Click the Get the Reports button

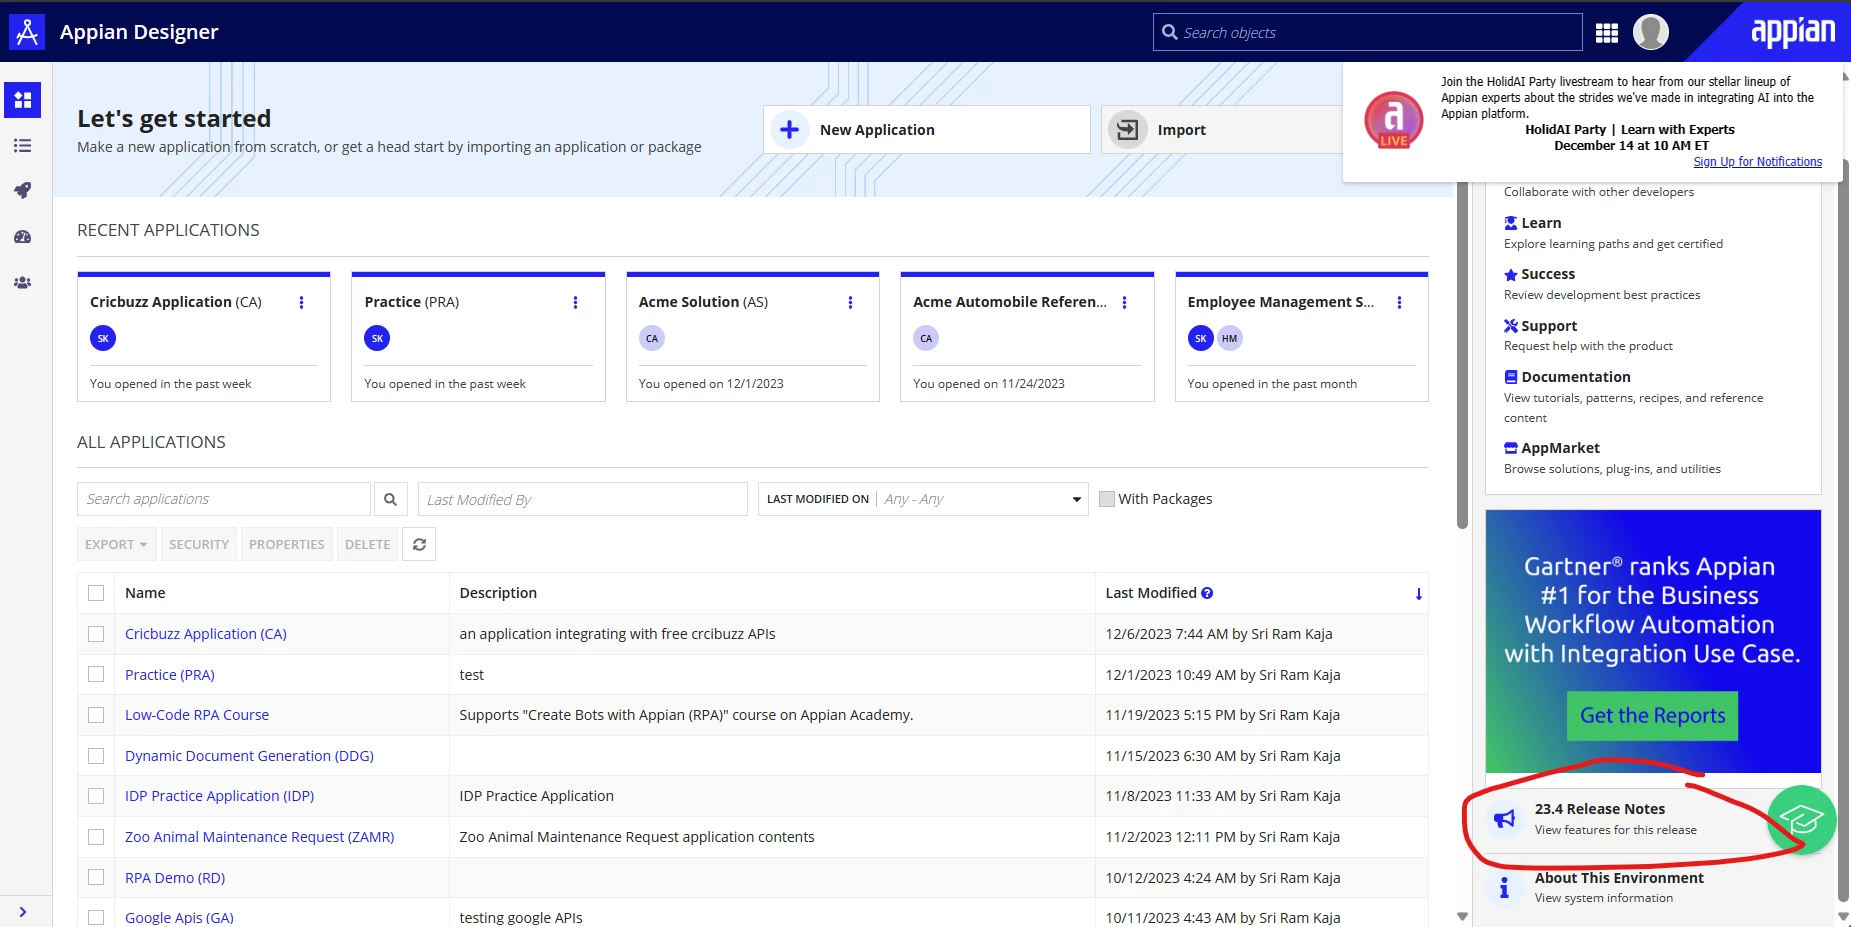[1652, 716]
